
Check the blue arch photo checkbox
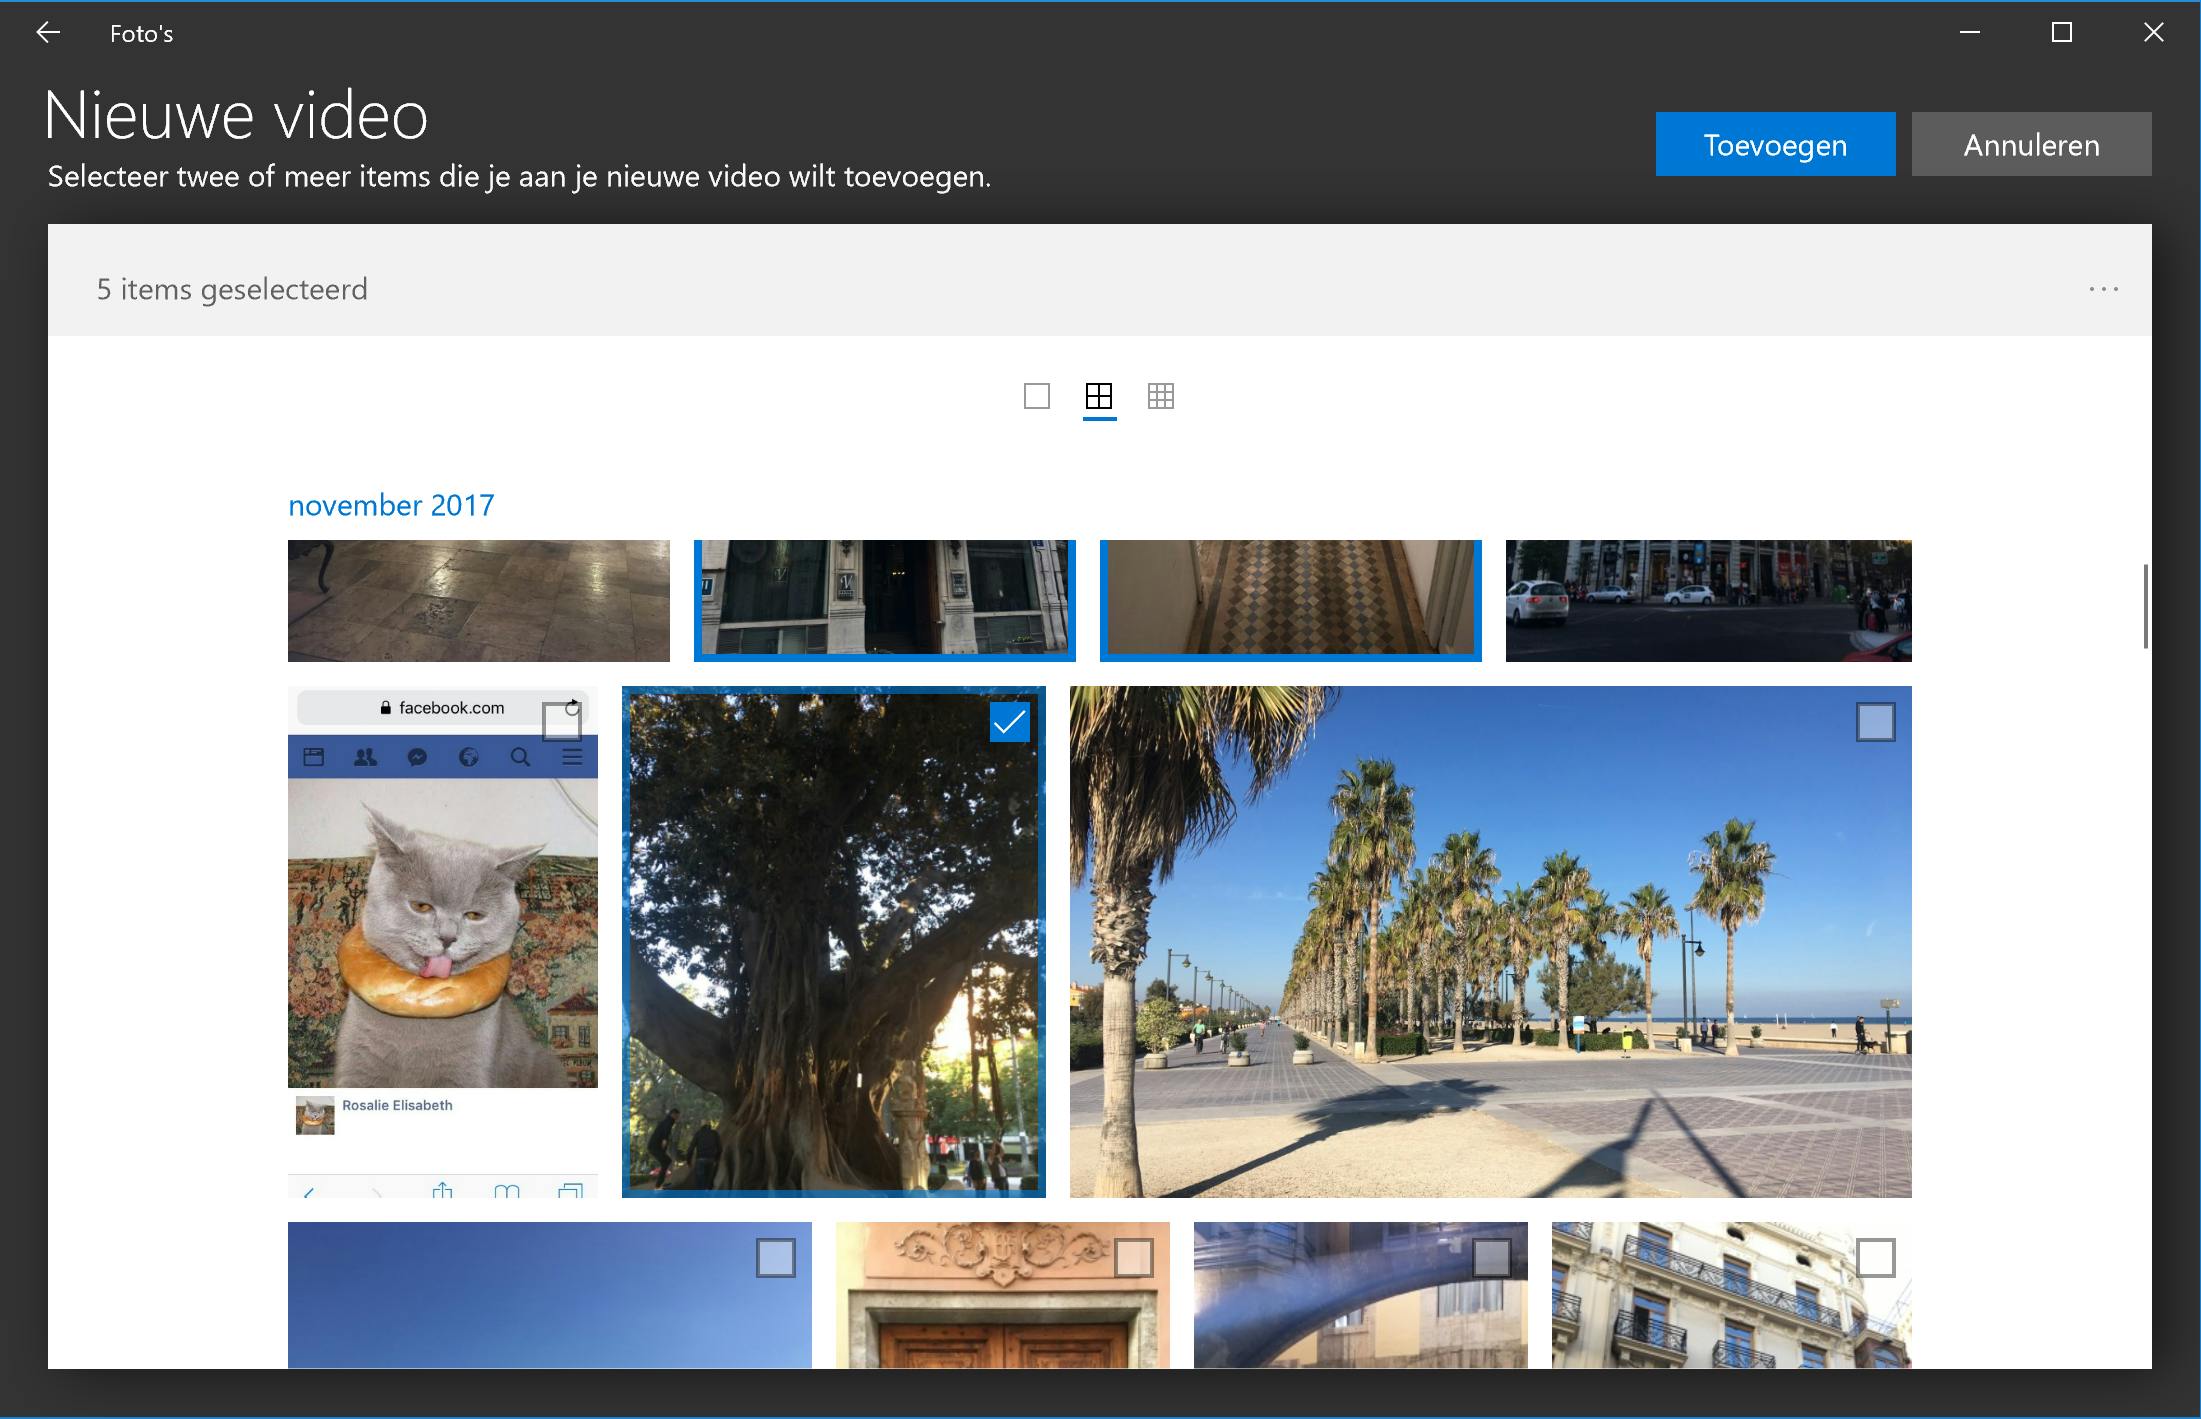click(1491, 1258)
